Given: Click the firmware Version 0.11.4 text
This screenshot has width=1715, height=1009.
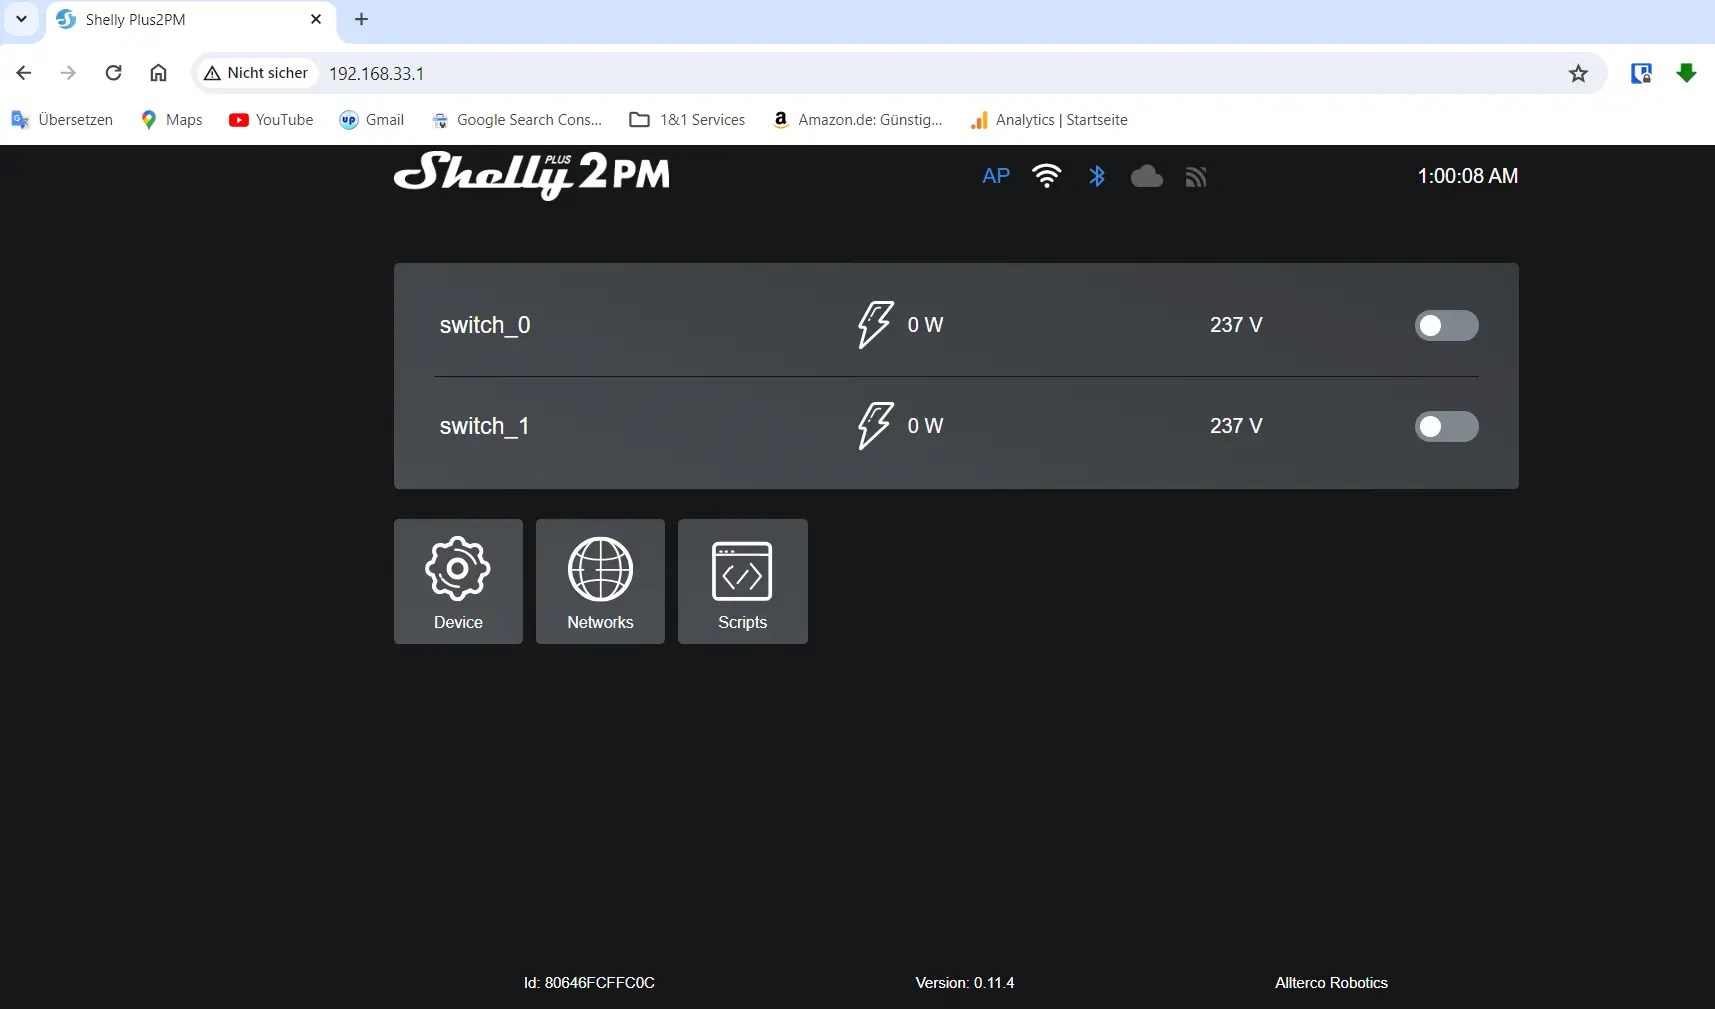Looking at the screenshot, I should coord(964,983).
